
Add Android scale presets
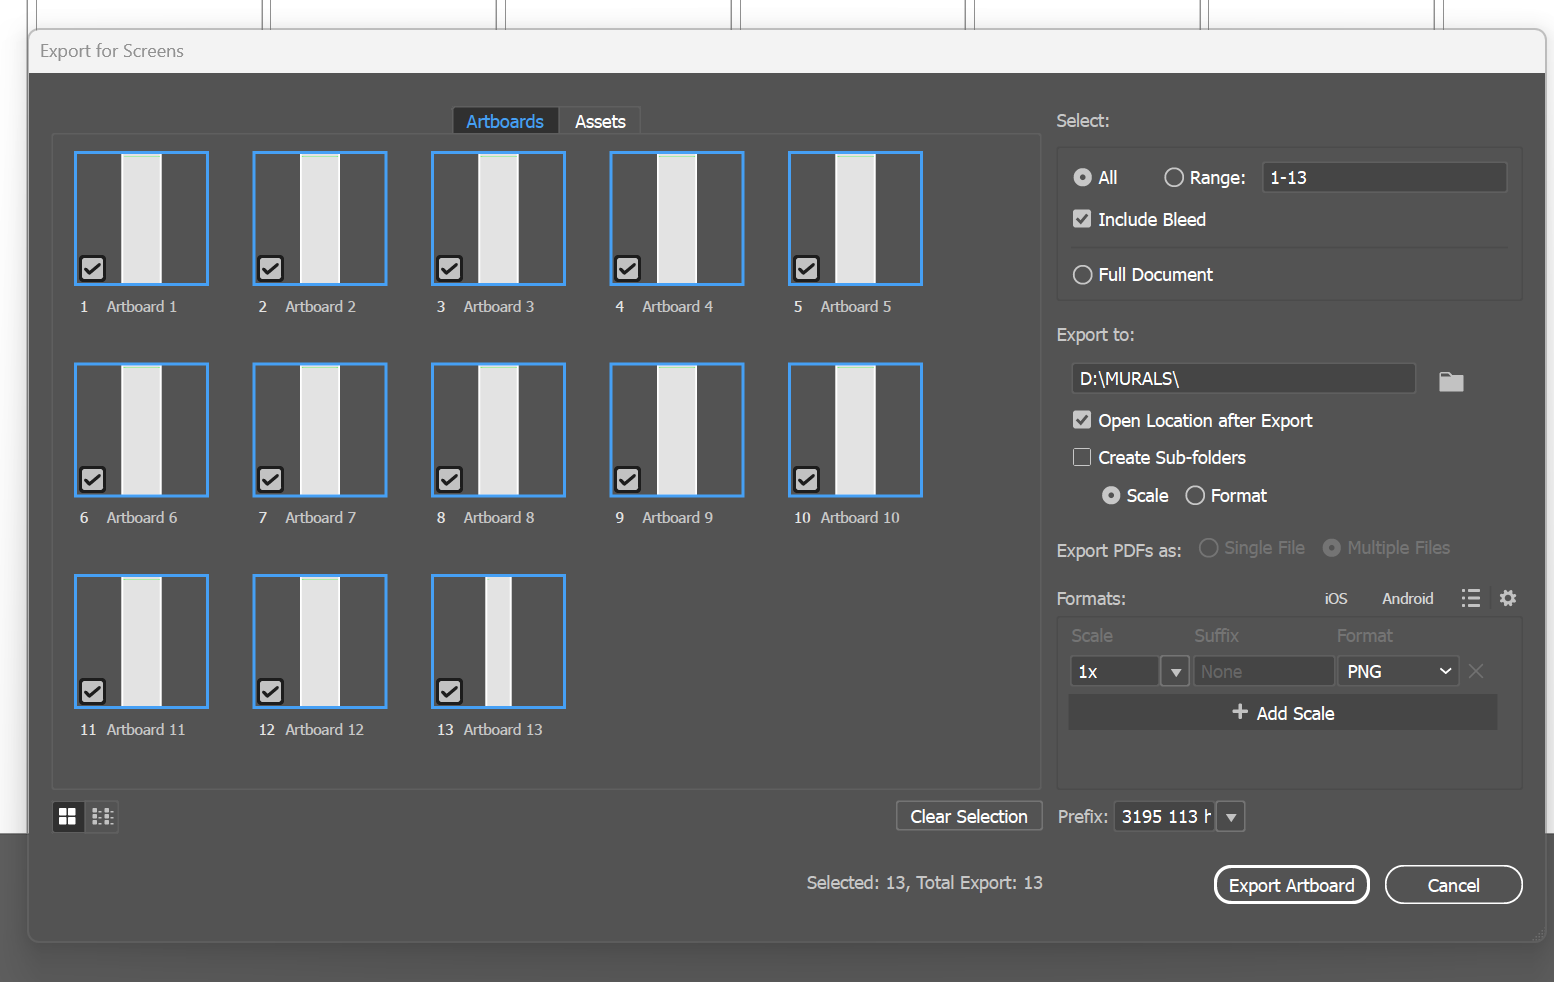[1407, 598]
